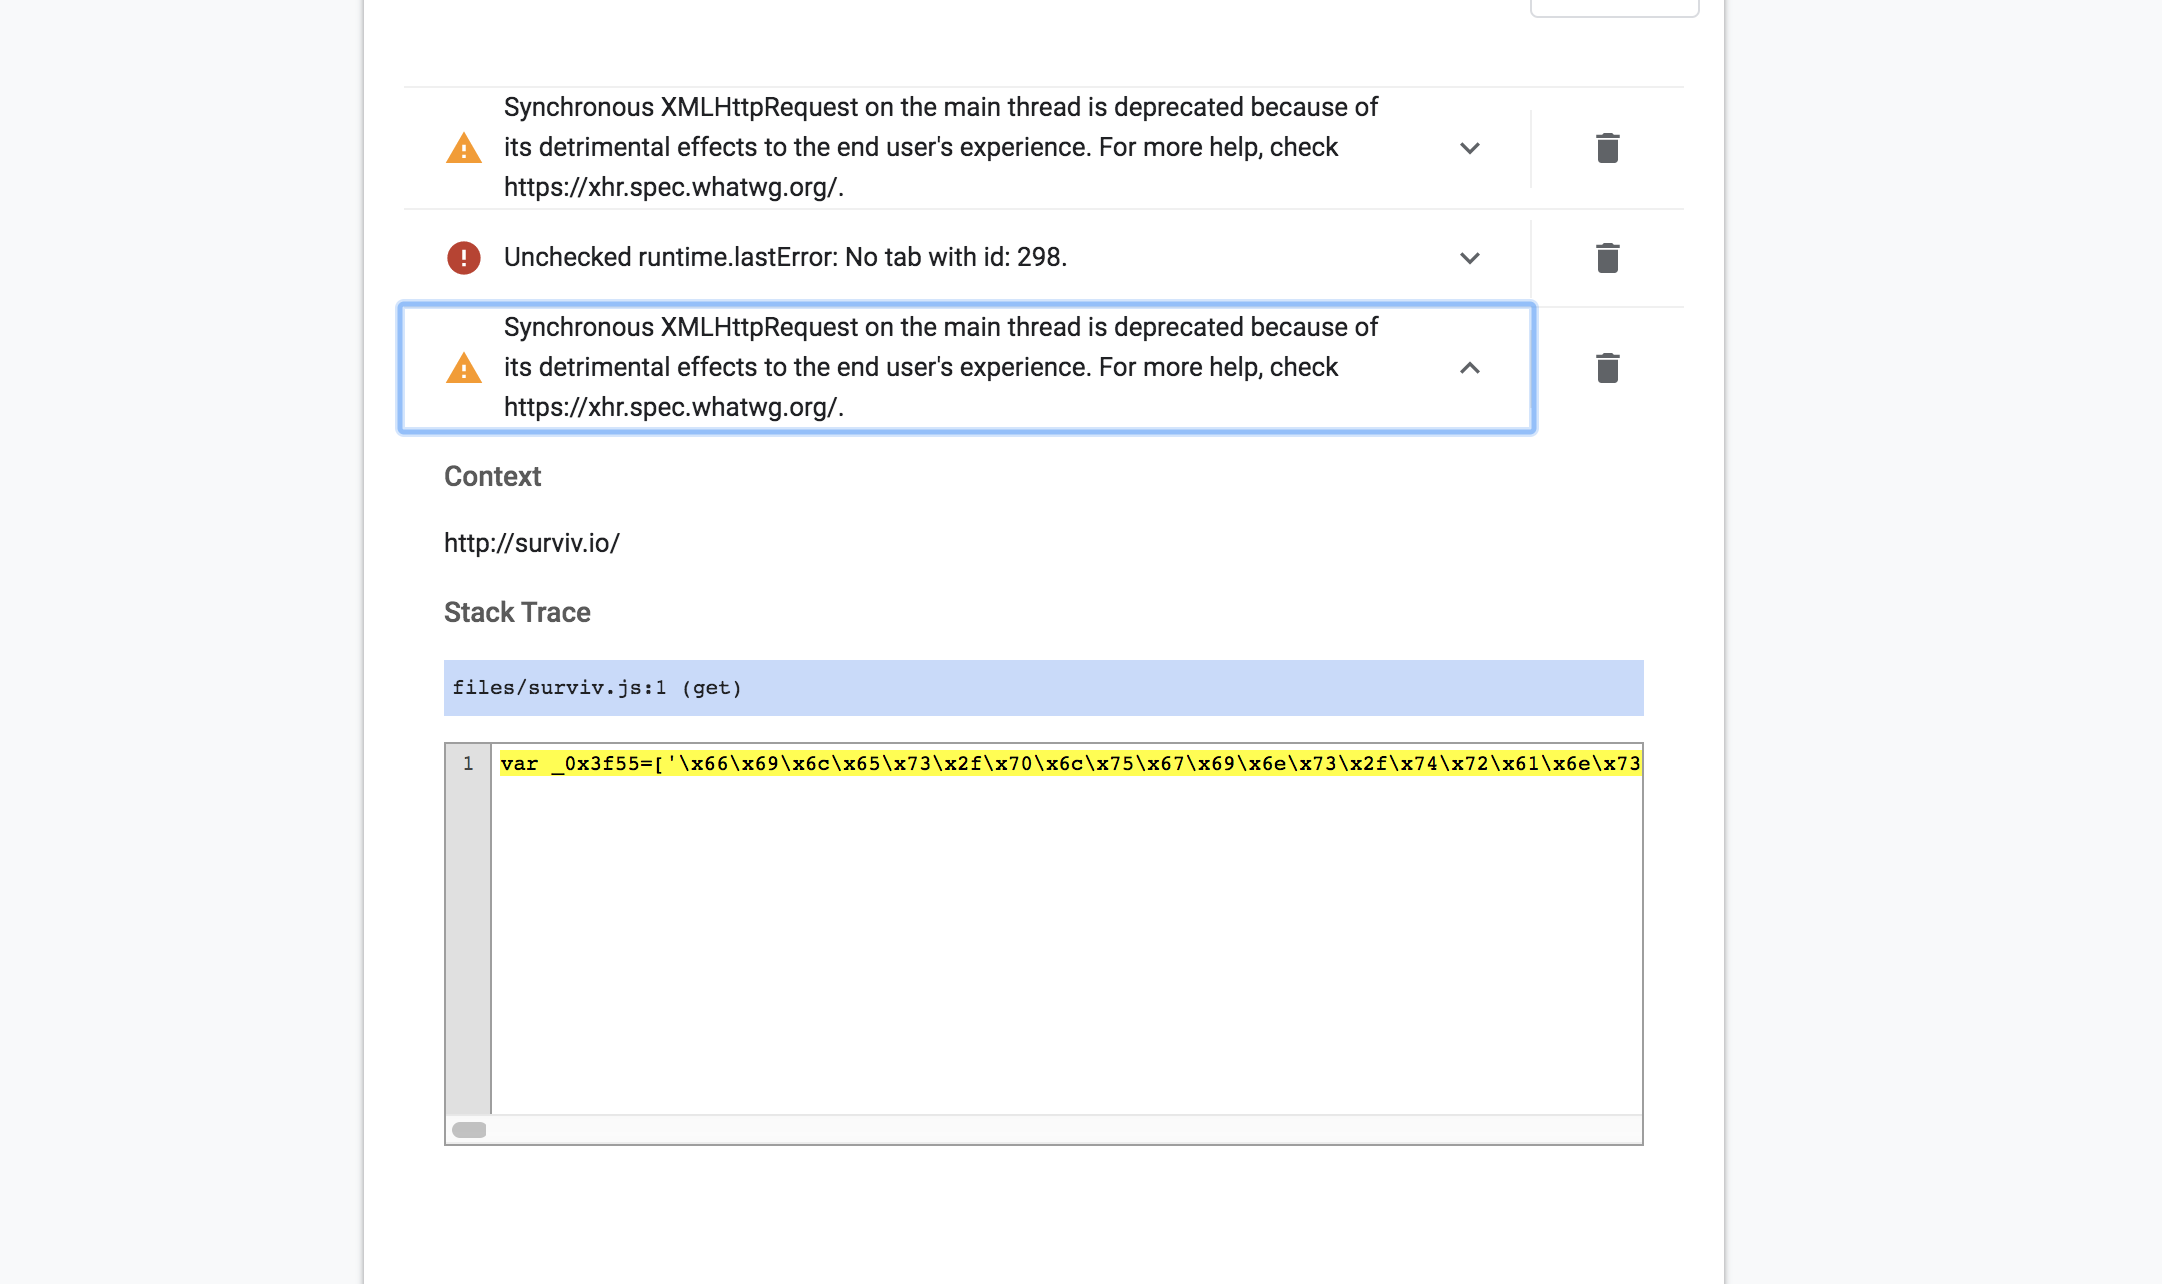Screen dimensions: 2162x1284
Task: Click the http://surviv.io/ context URL
Action: tap(532, 542)
